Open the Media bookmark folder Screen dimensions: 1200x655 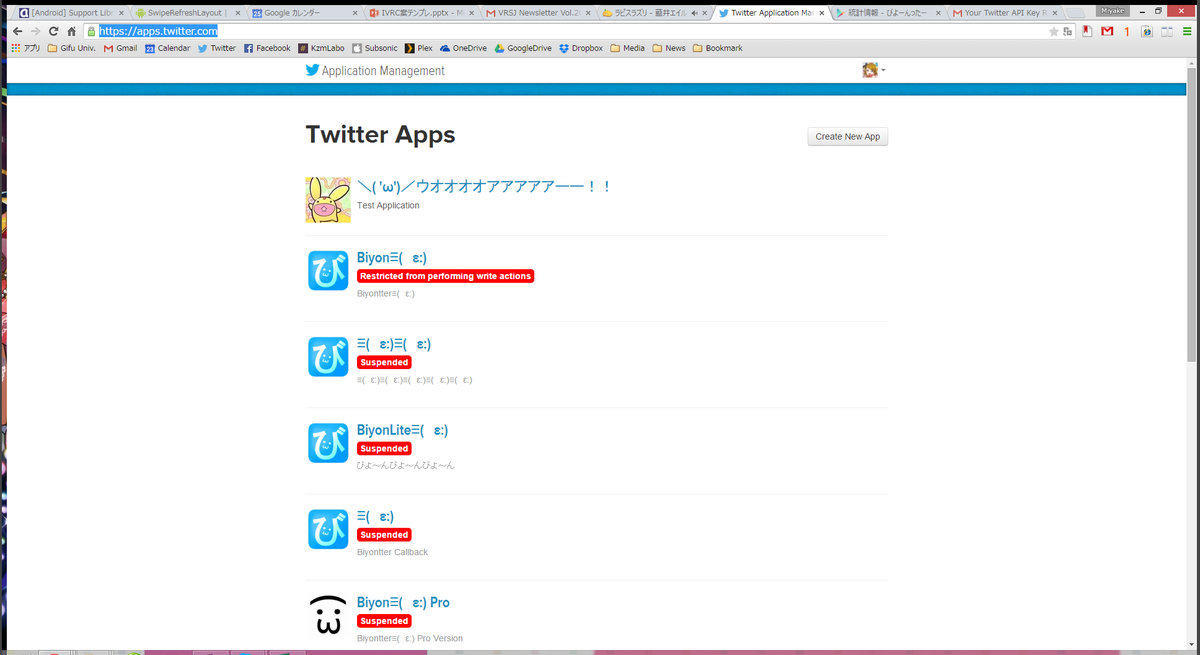(627, 48)
